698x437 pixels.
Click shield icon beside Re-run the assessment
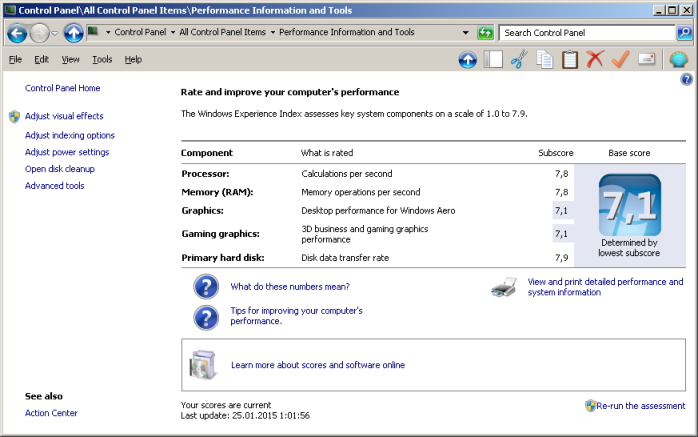[590, 406]
